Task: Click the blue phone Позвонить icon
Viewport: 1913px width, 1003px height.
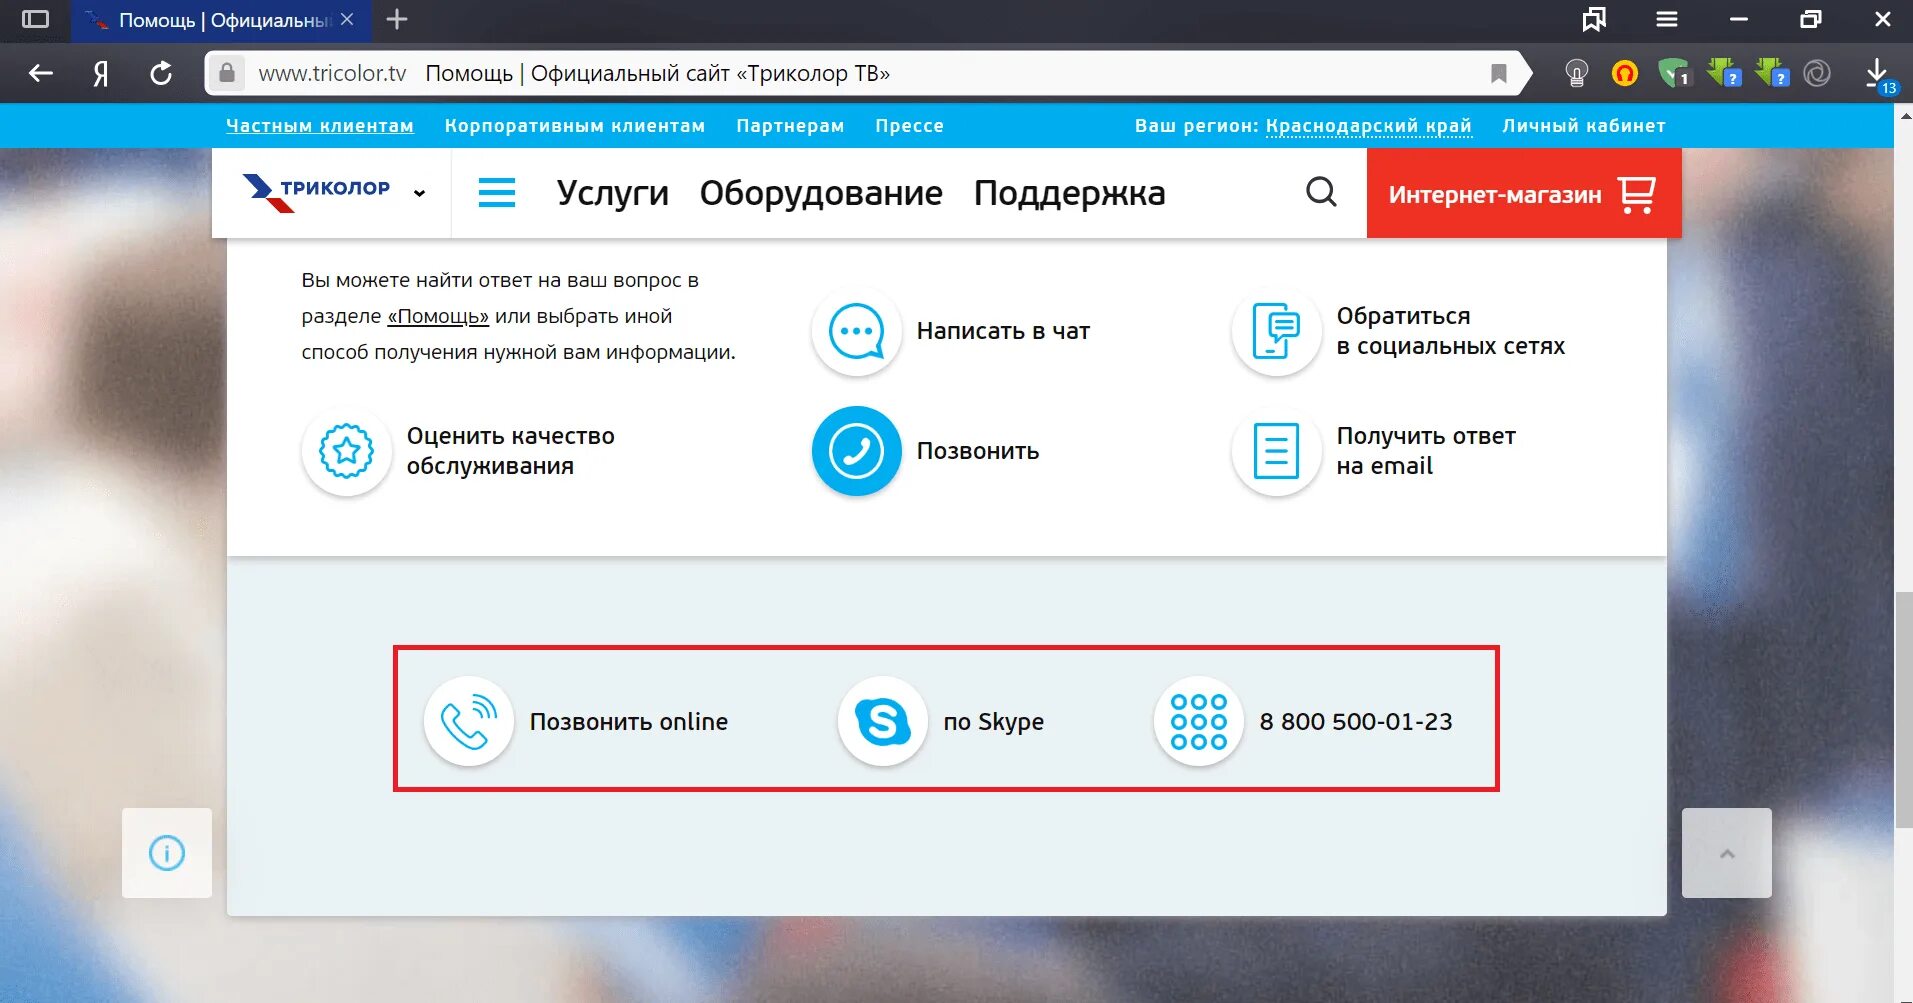Action: coord(857,451)
